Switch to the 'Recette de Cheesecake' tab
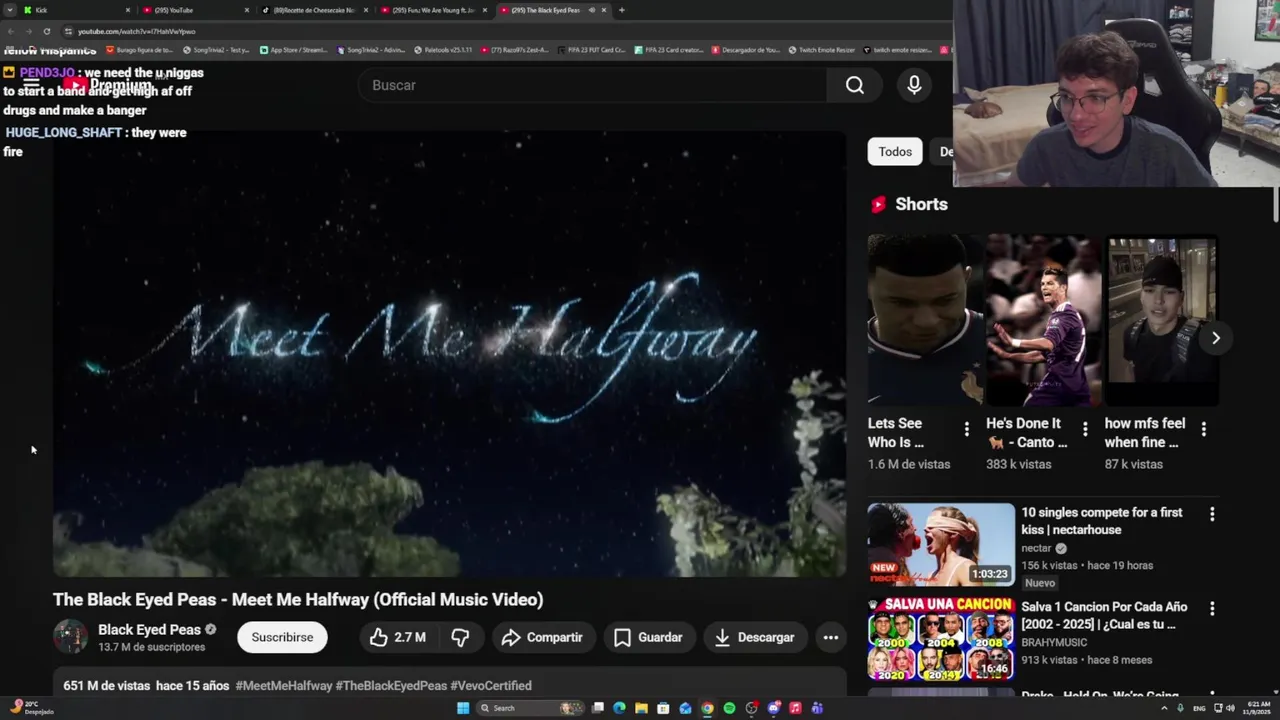This screenshot has width=1280, height=720. click(x=313, y=10)
